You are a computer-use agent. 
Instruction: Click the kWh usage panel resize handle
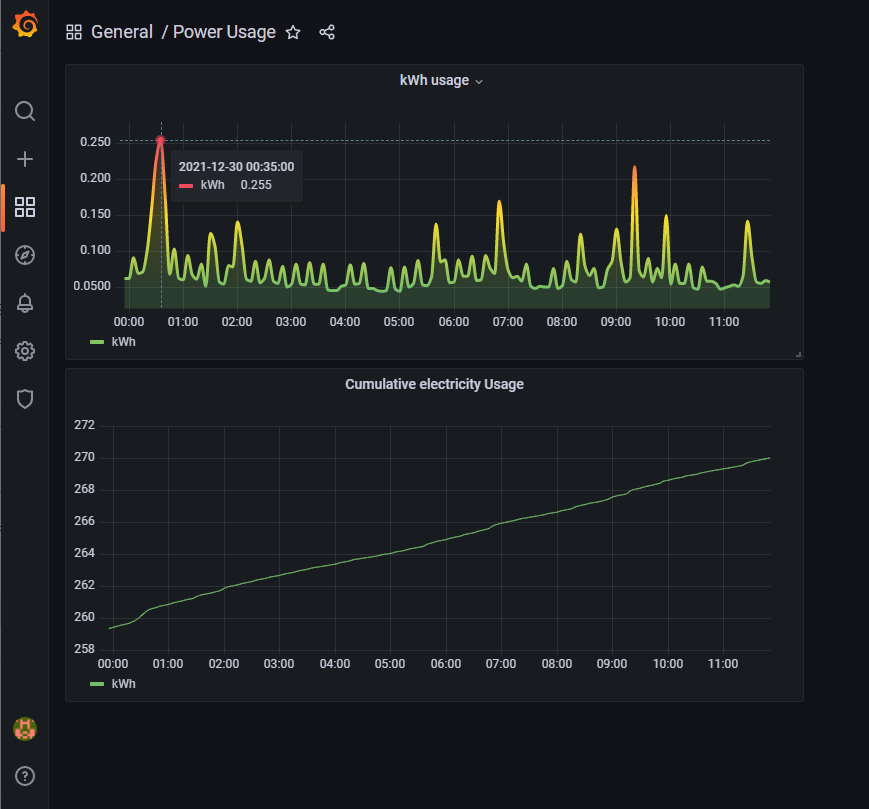click(x=799, y=354)
